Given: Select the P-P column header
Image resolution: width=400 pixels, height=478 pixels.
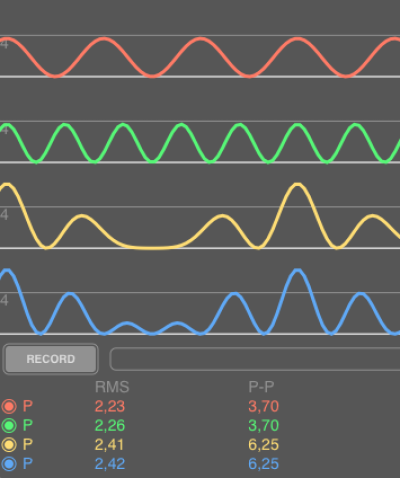Looking at the screenshot, I should (261, 387).
